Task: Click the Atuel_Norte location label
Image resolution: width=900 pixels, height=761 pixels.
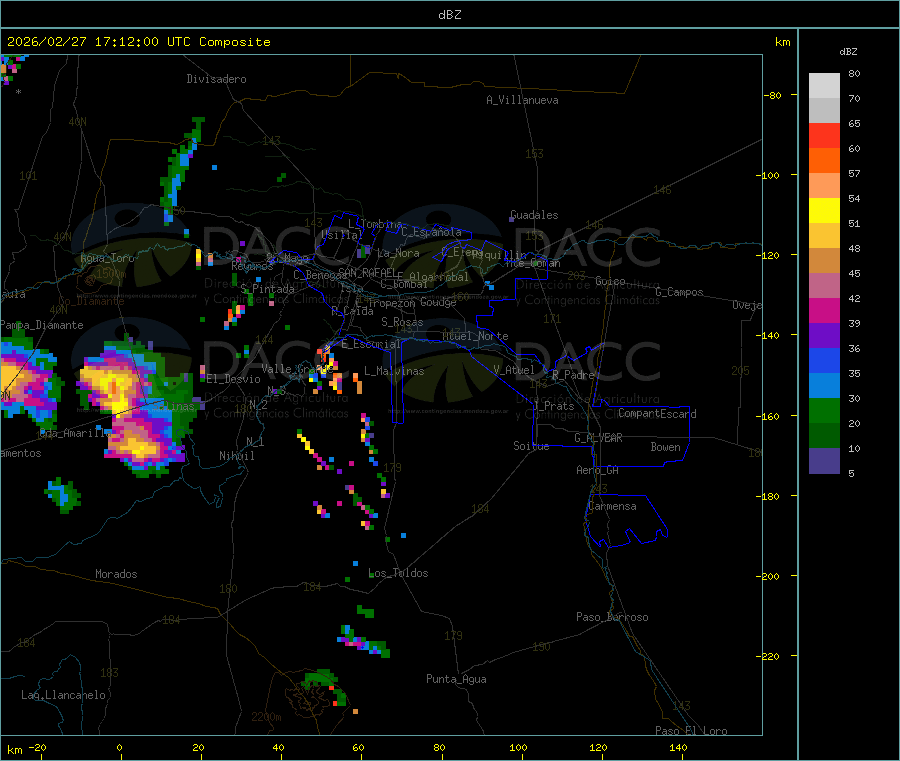Action: (475, 336)
